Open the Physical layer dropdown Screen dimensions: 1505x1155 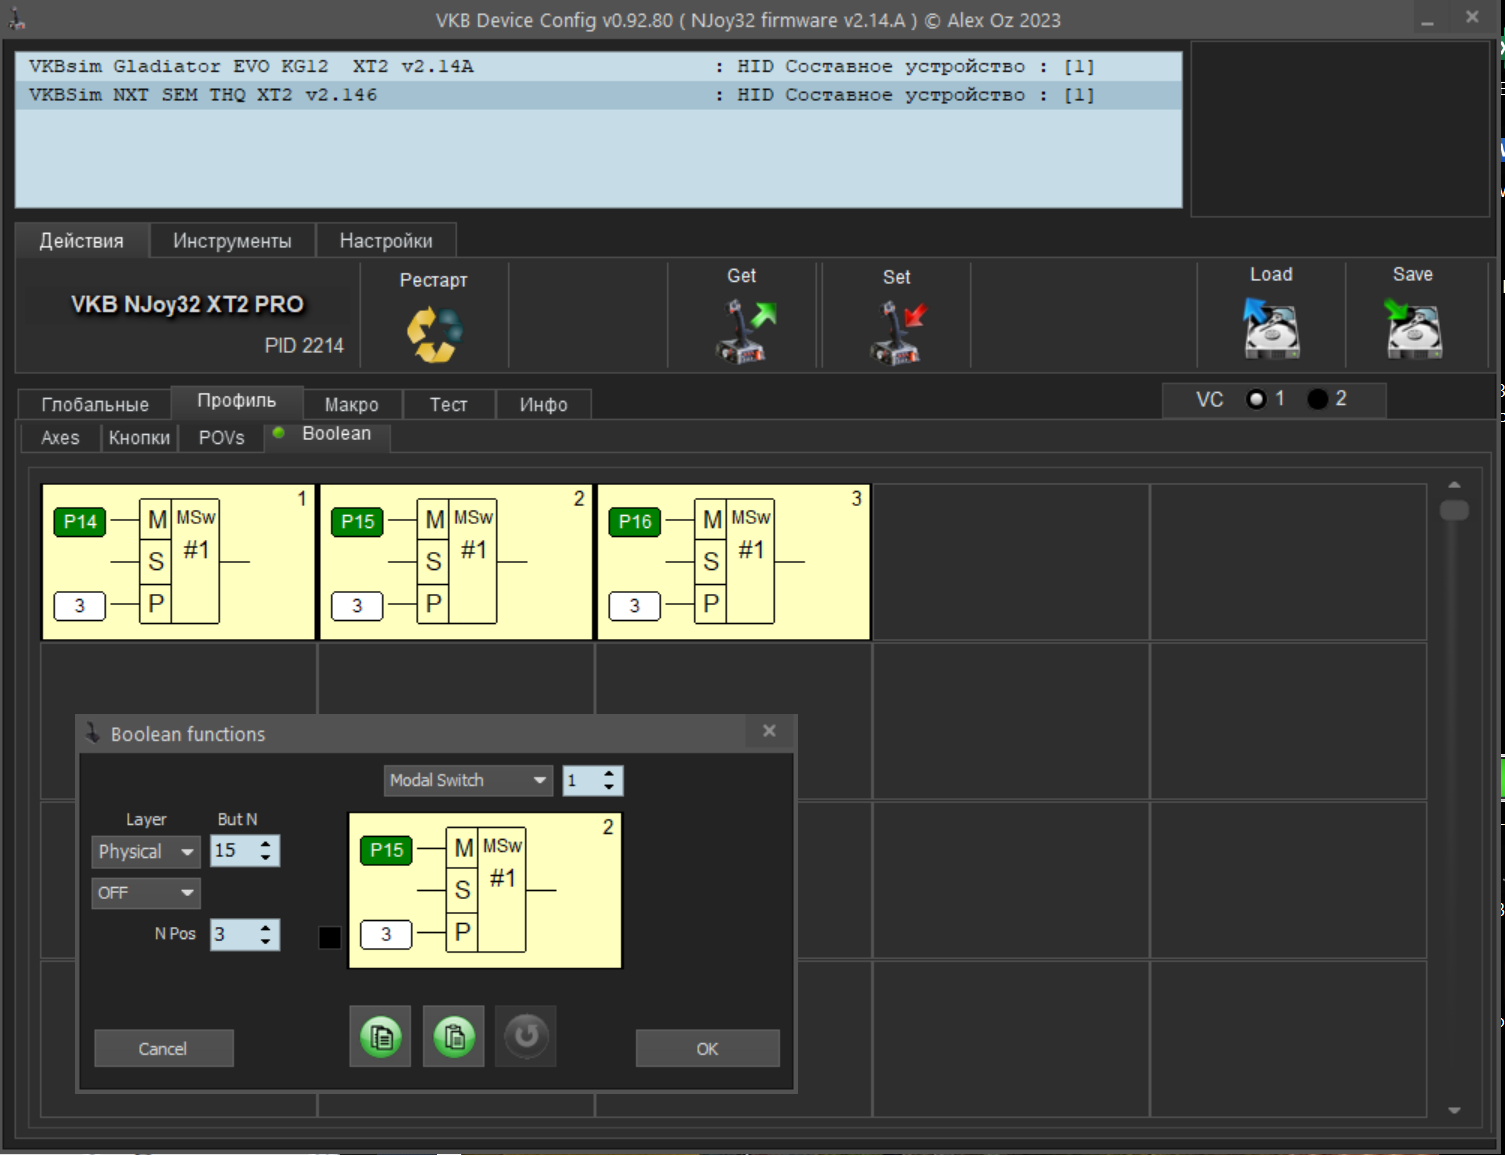[146, 852]
